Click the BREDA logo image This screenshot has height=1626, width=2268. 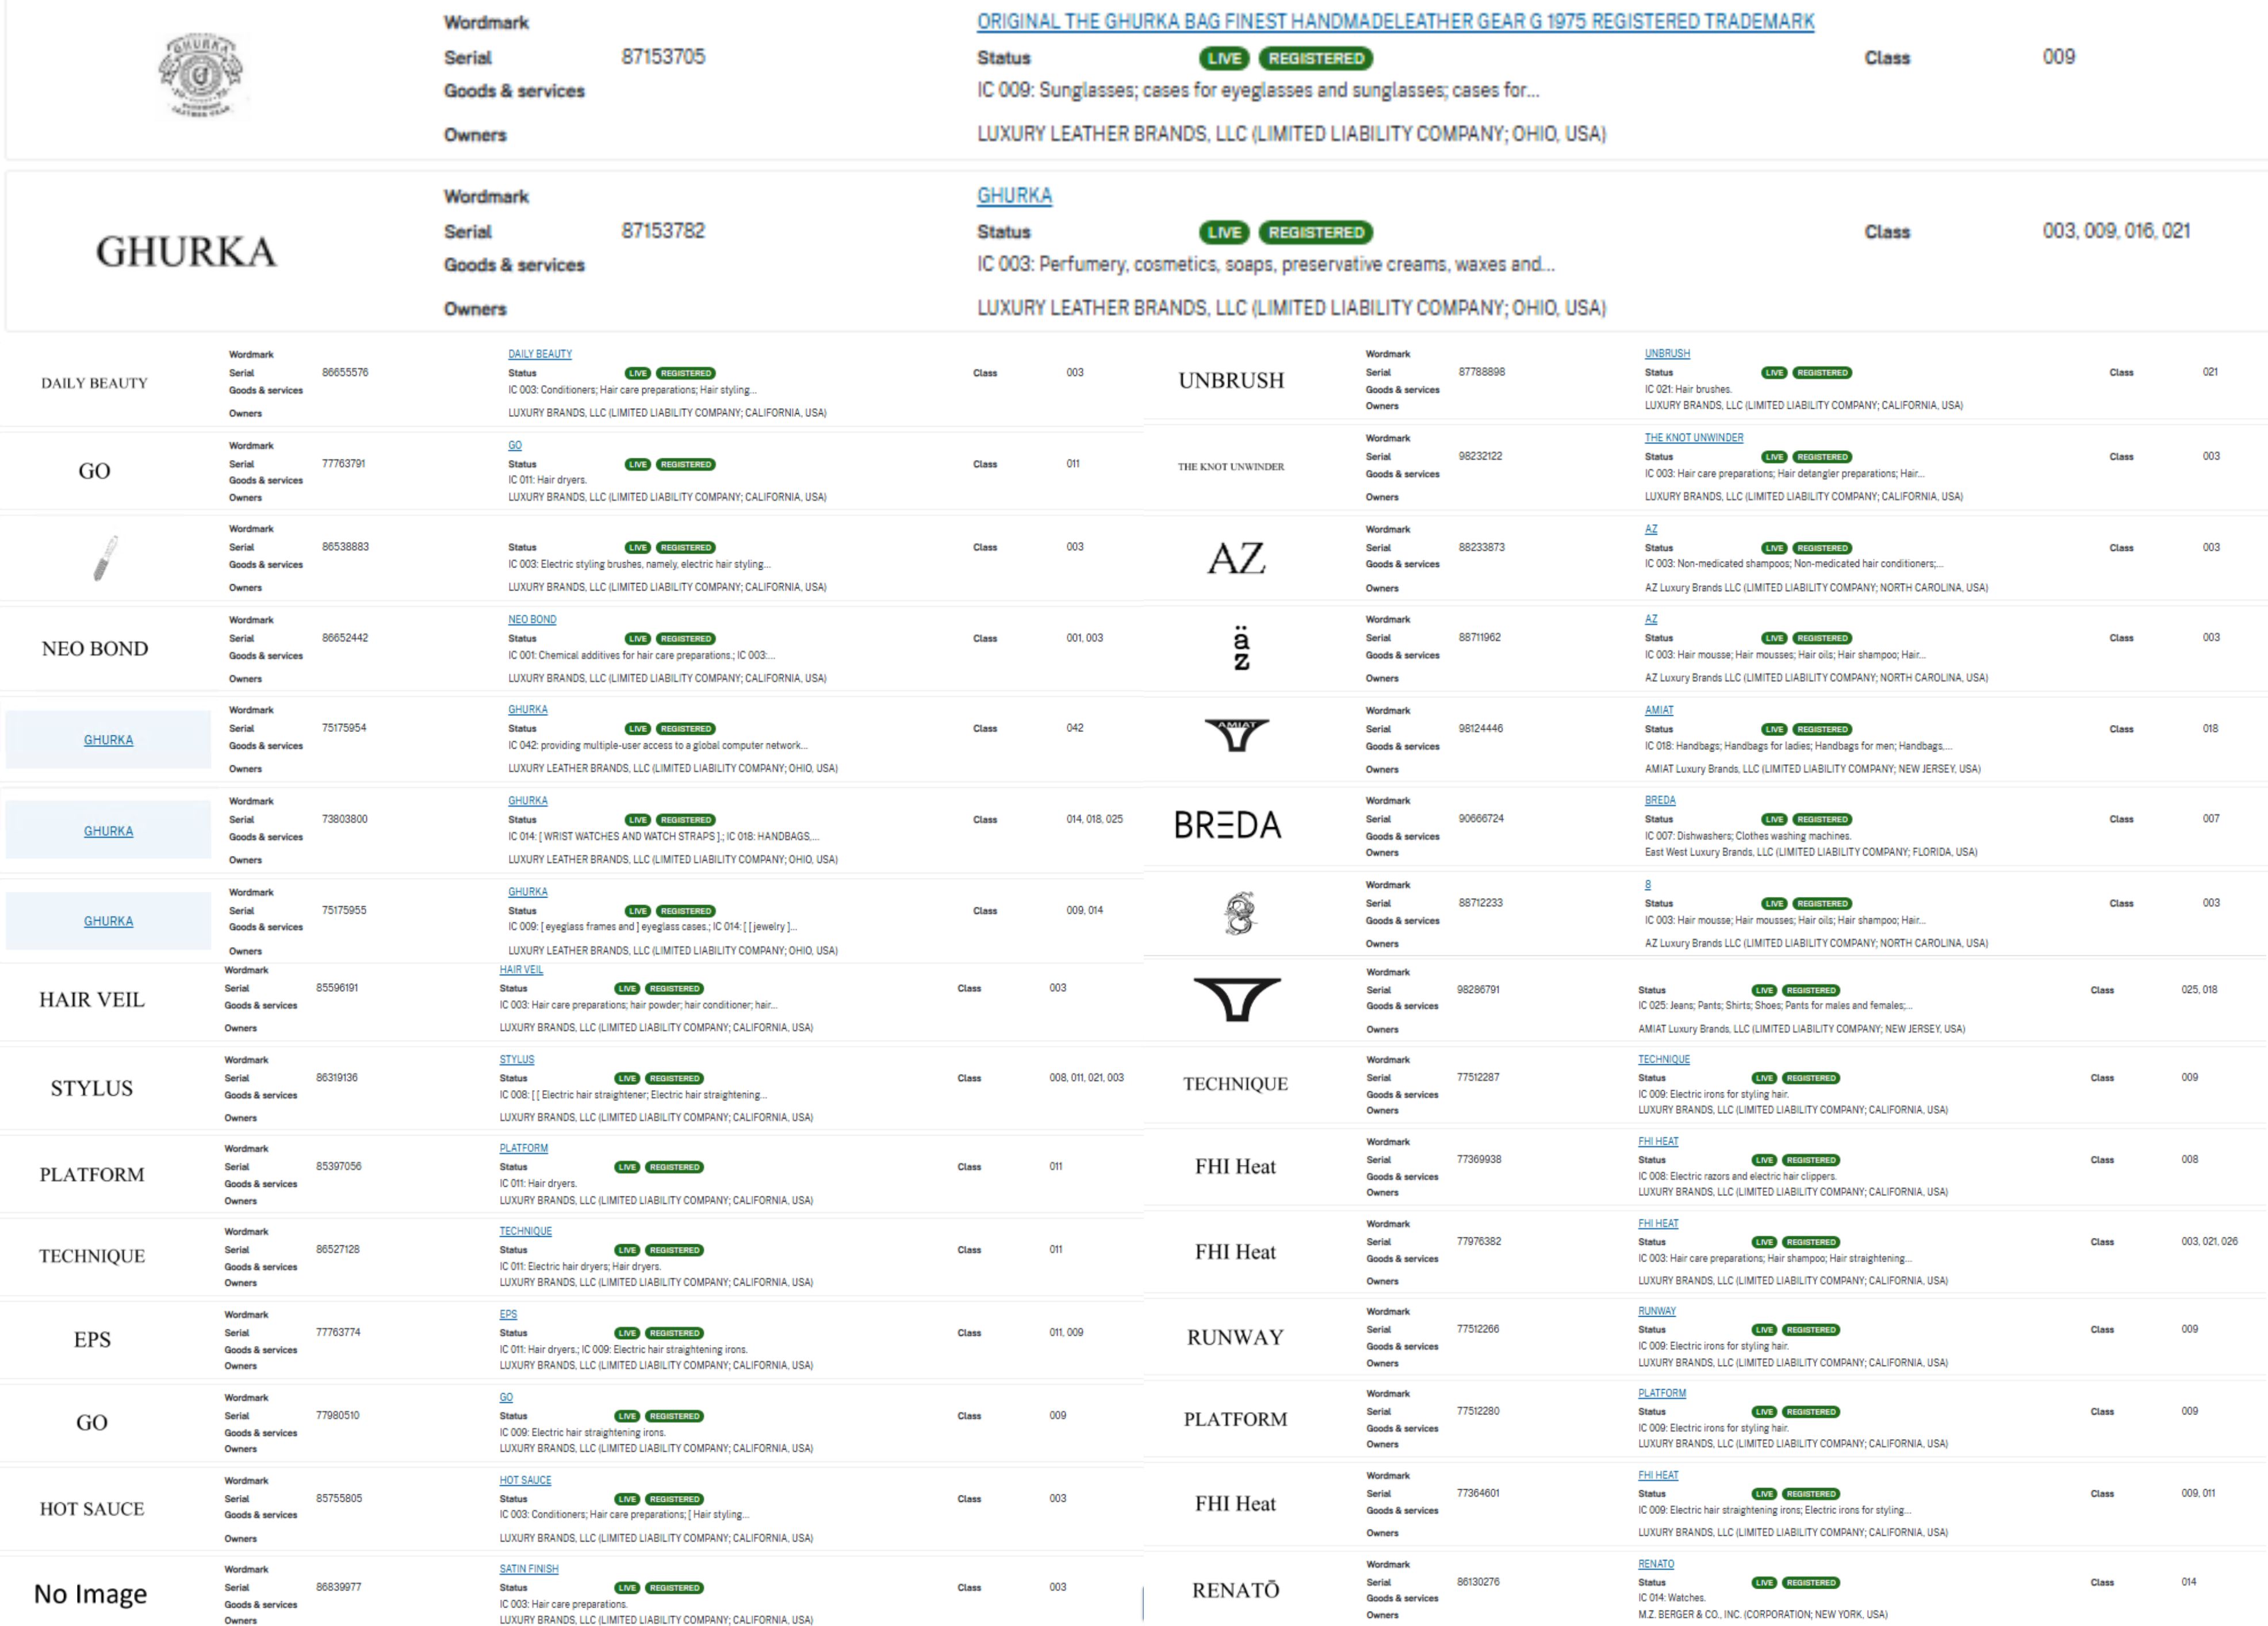point(1227,825)
